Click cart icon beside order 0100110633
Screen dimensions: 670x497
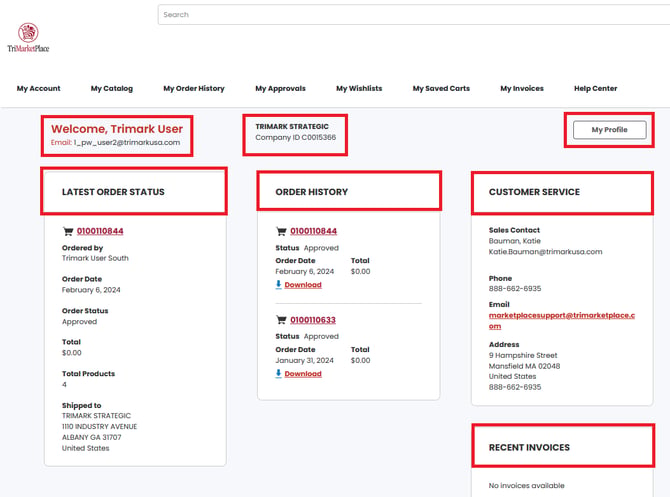click(x=281, y=320)
